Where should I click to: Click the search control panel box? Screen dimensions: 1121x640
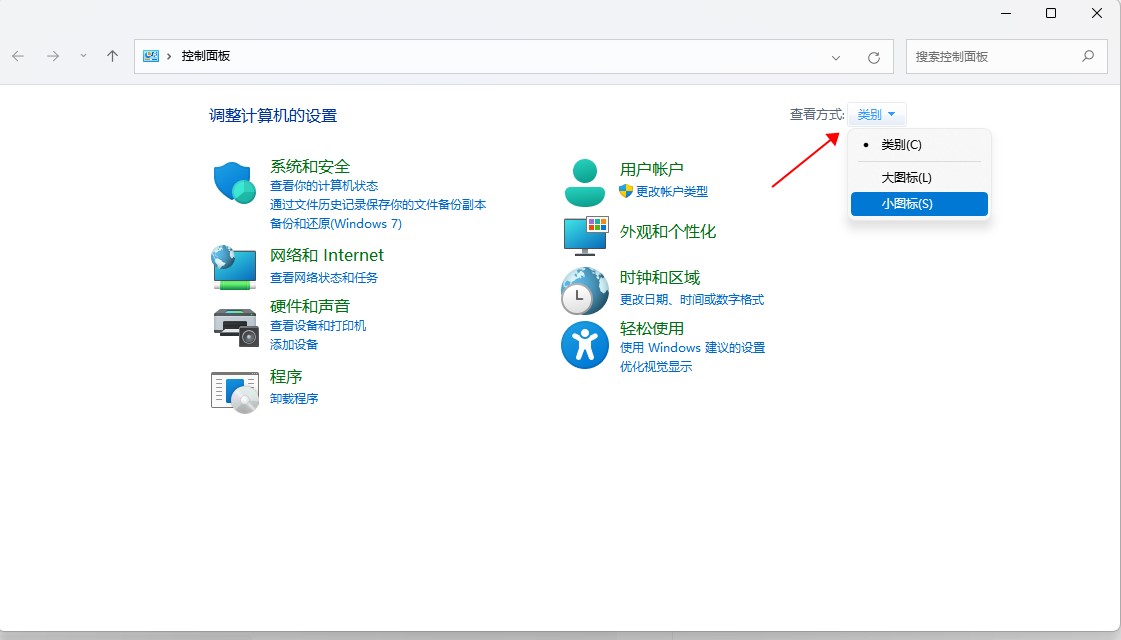click(x=994, y=57)
